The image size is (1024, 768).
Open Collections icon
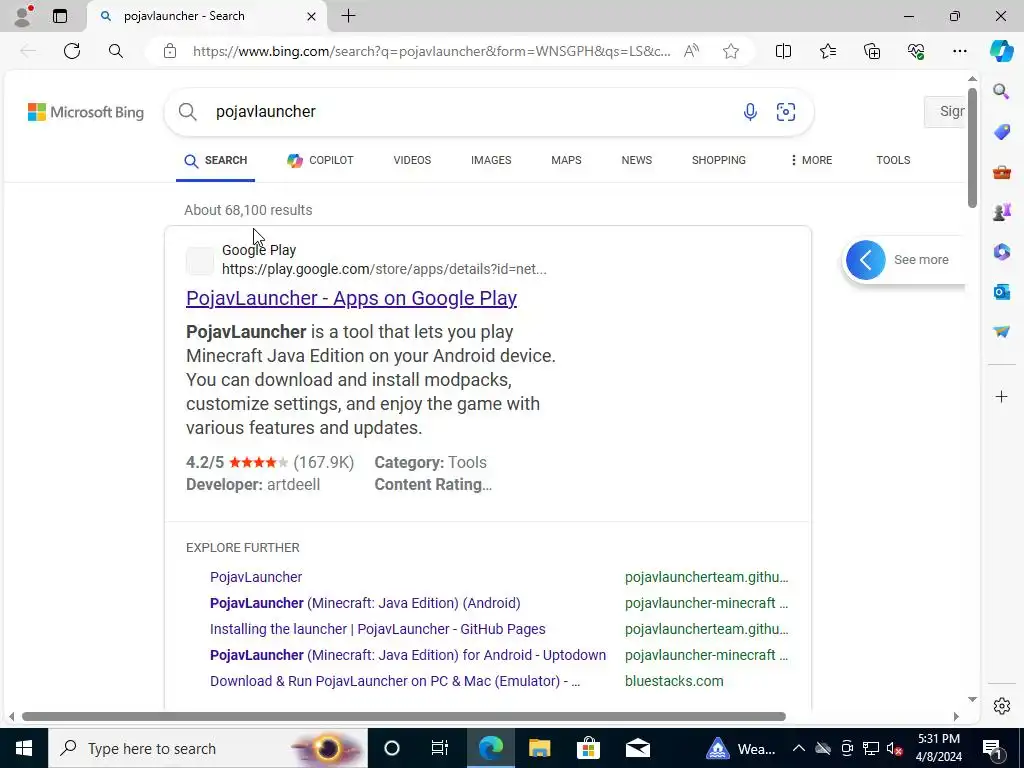(872, 51)
